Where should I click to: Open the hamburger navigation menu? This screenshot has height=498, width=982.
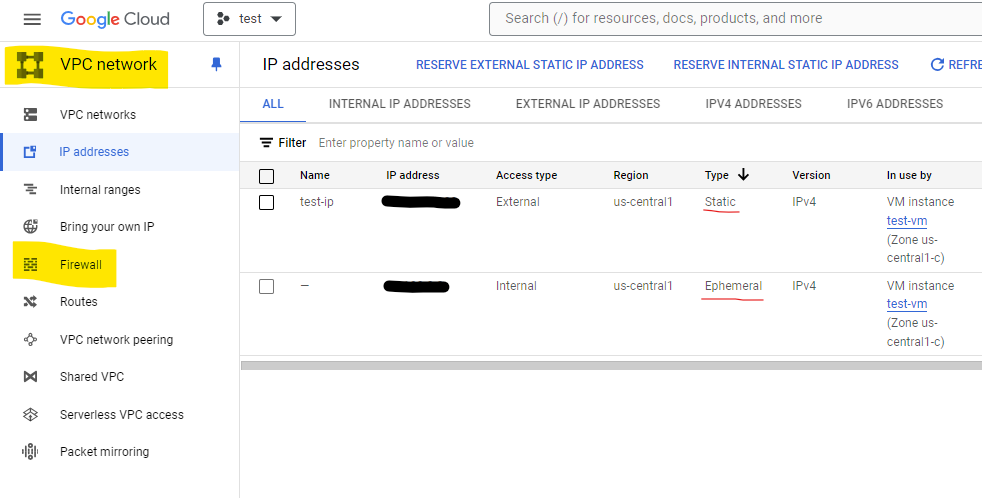32,19
